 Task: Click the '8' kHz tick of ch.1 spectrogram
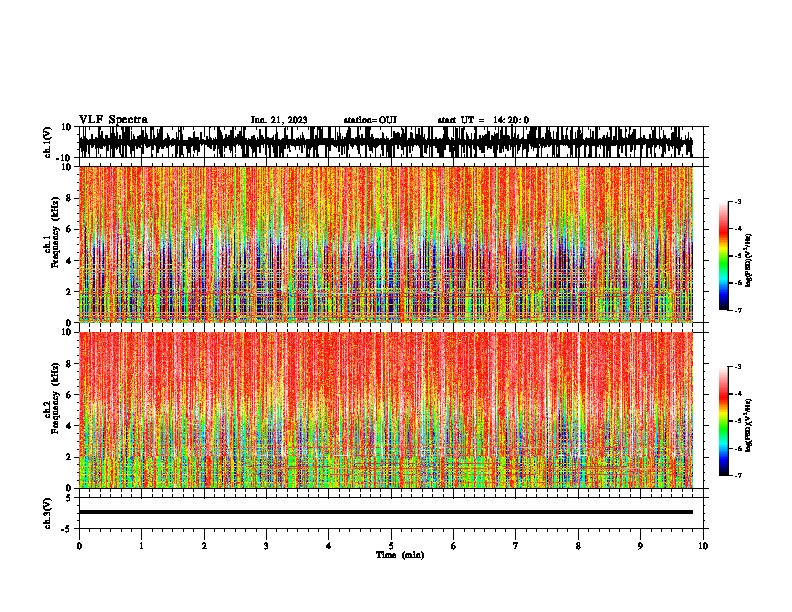pos(69,198)
